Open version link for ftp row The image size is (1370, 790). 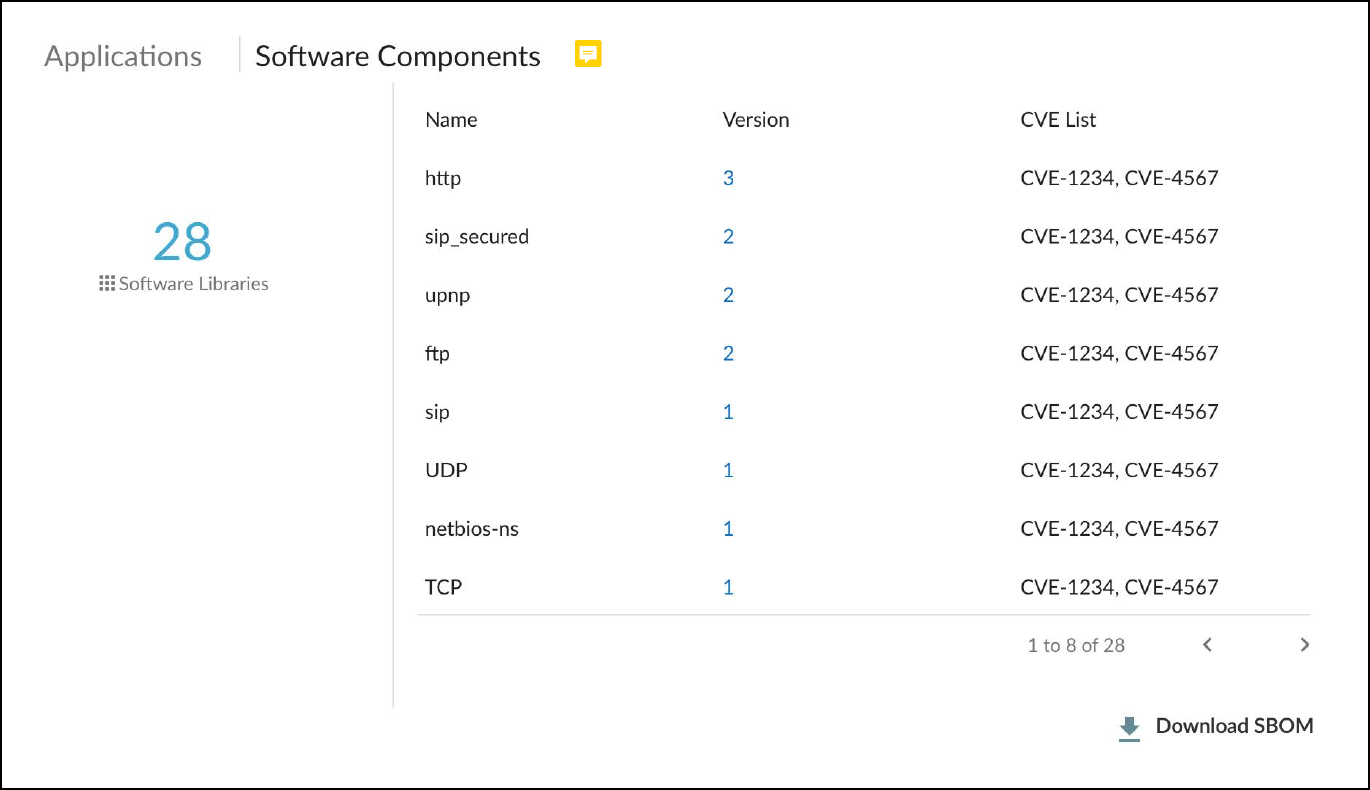tap(728, 353)
